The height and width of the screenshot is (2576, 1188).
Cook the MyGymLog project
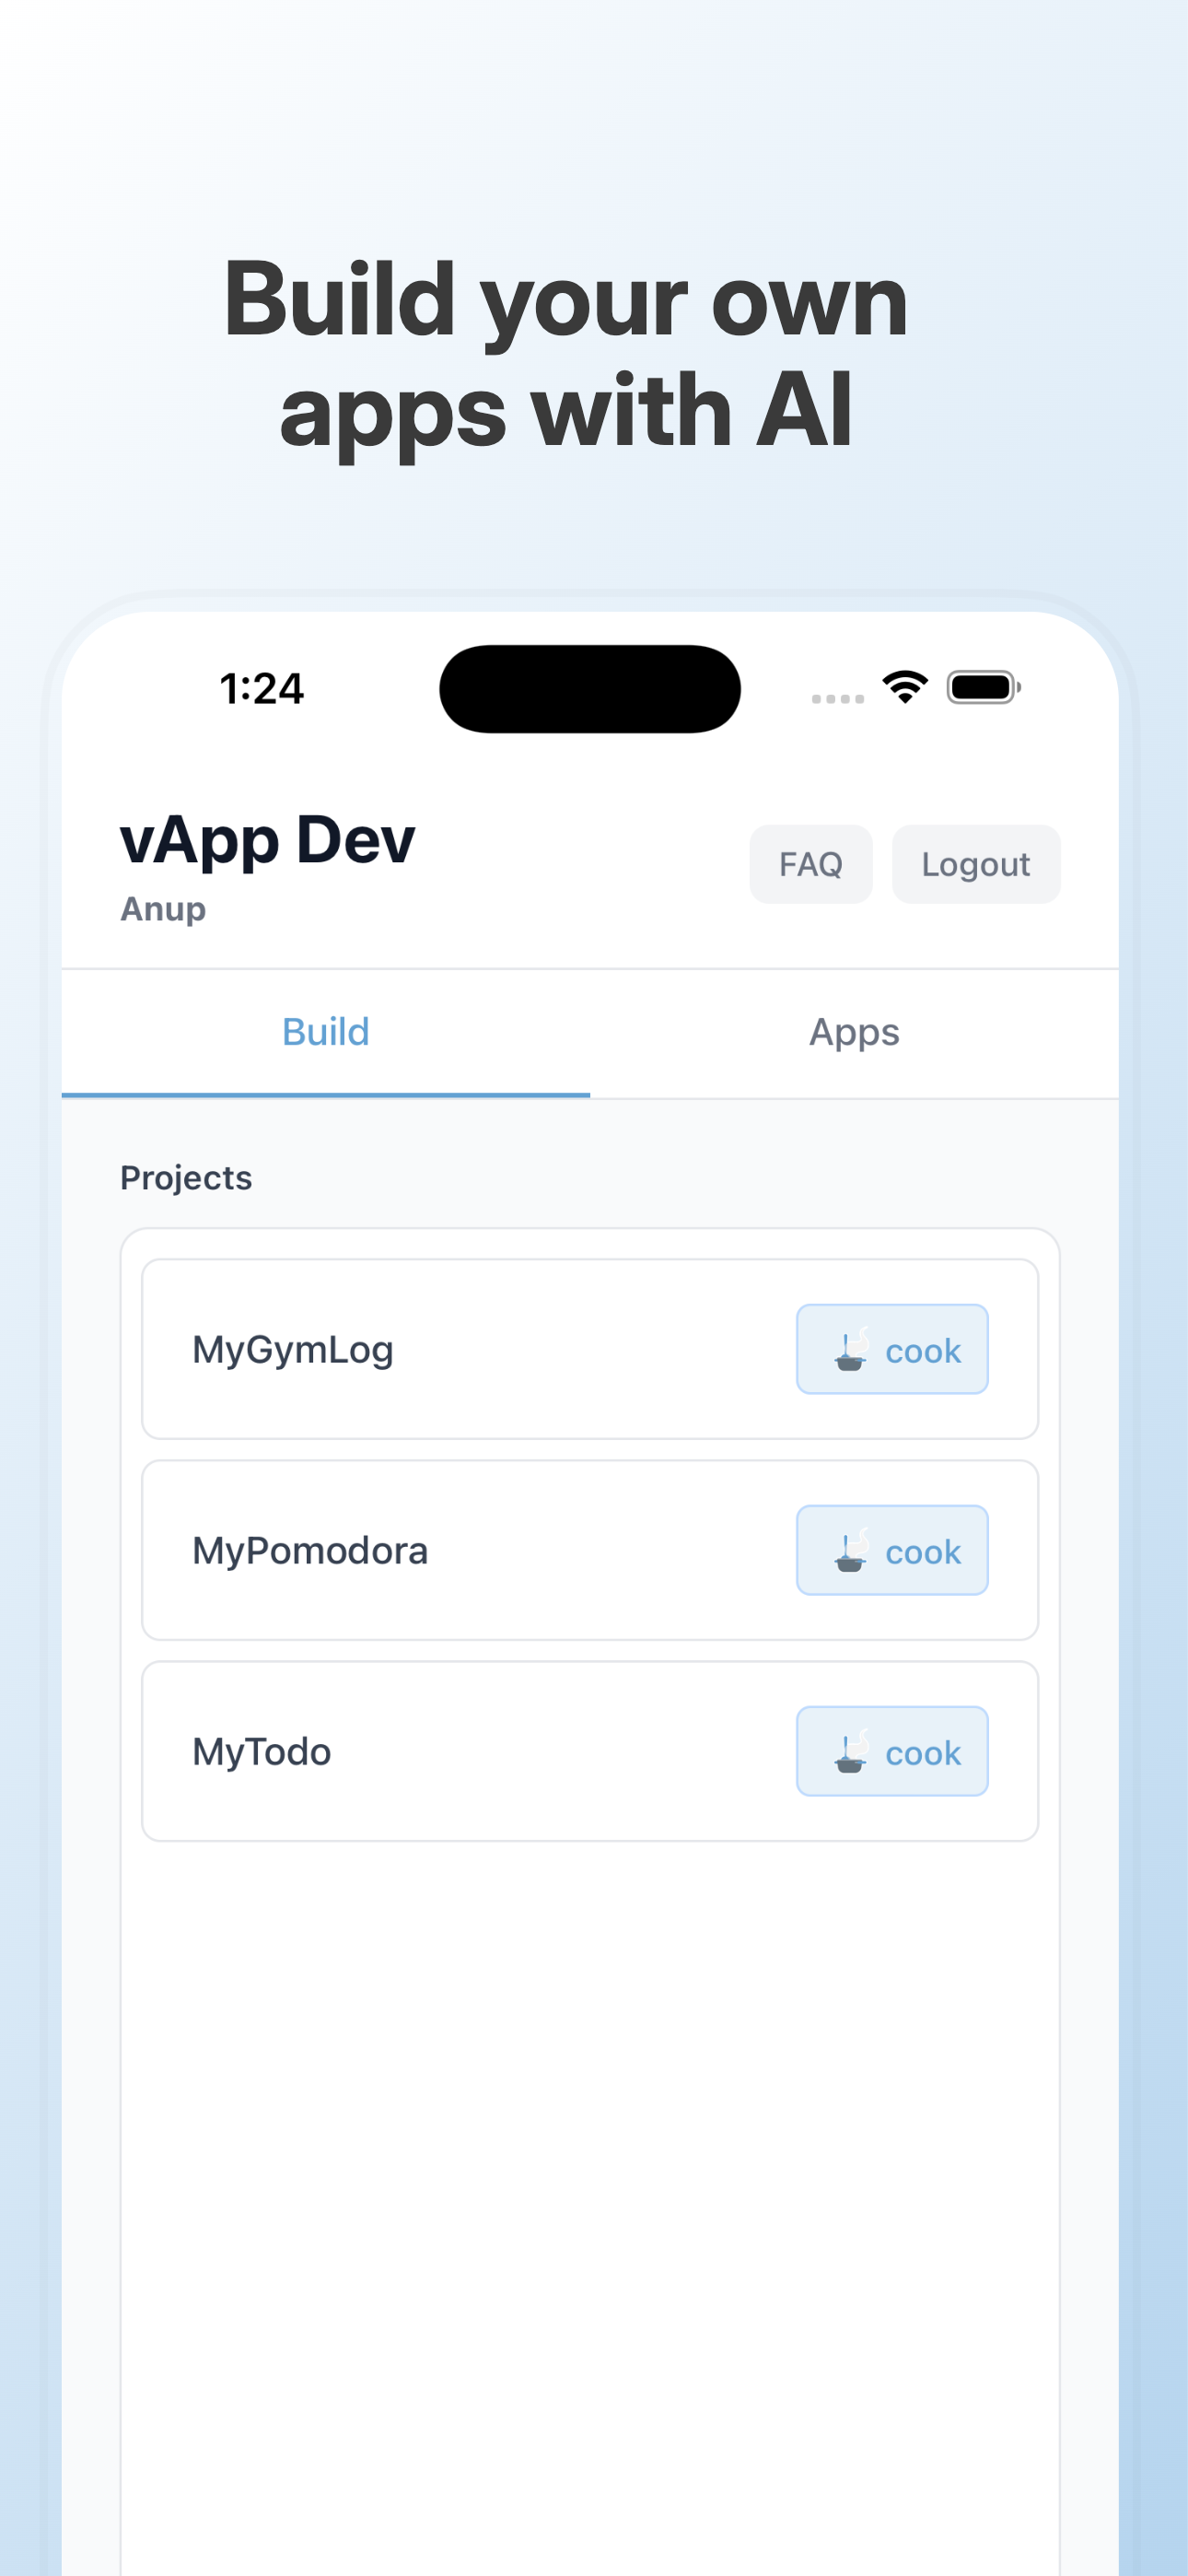(892, 1349)
